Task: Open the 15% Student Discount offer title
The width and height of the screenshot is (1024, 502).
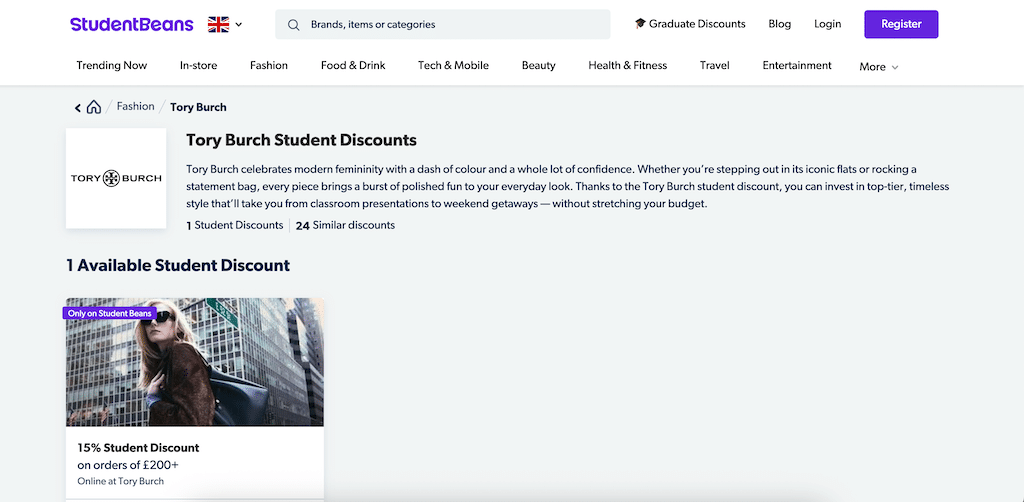Action: tap(138, 448)
